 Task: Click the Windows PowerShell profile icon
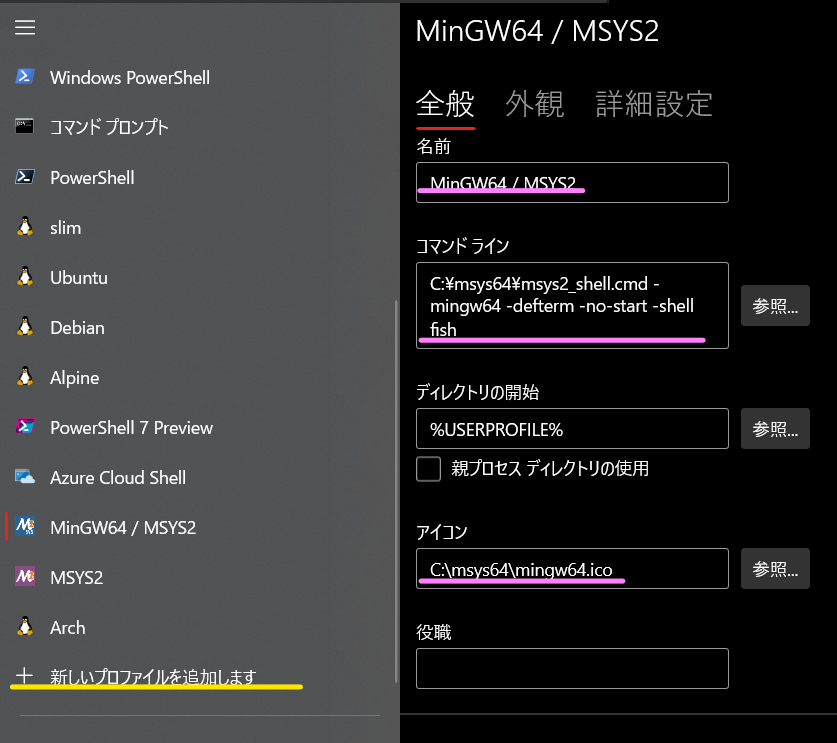coord(25,77)
